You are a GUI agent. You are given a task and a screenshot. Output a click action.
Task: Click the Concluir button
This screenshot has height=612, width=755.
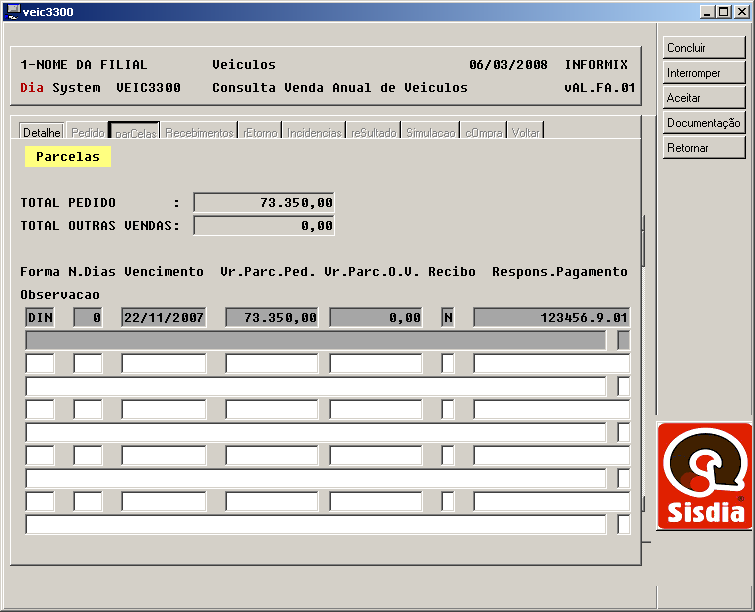click(704, 48)
